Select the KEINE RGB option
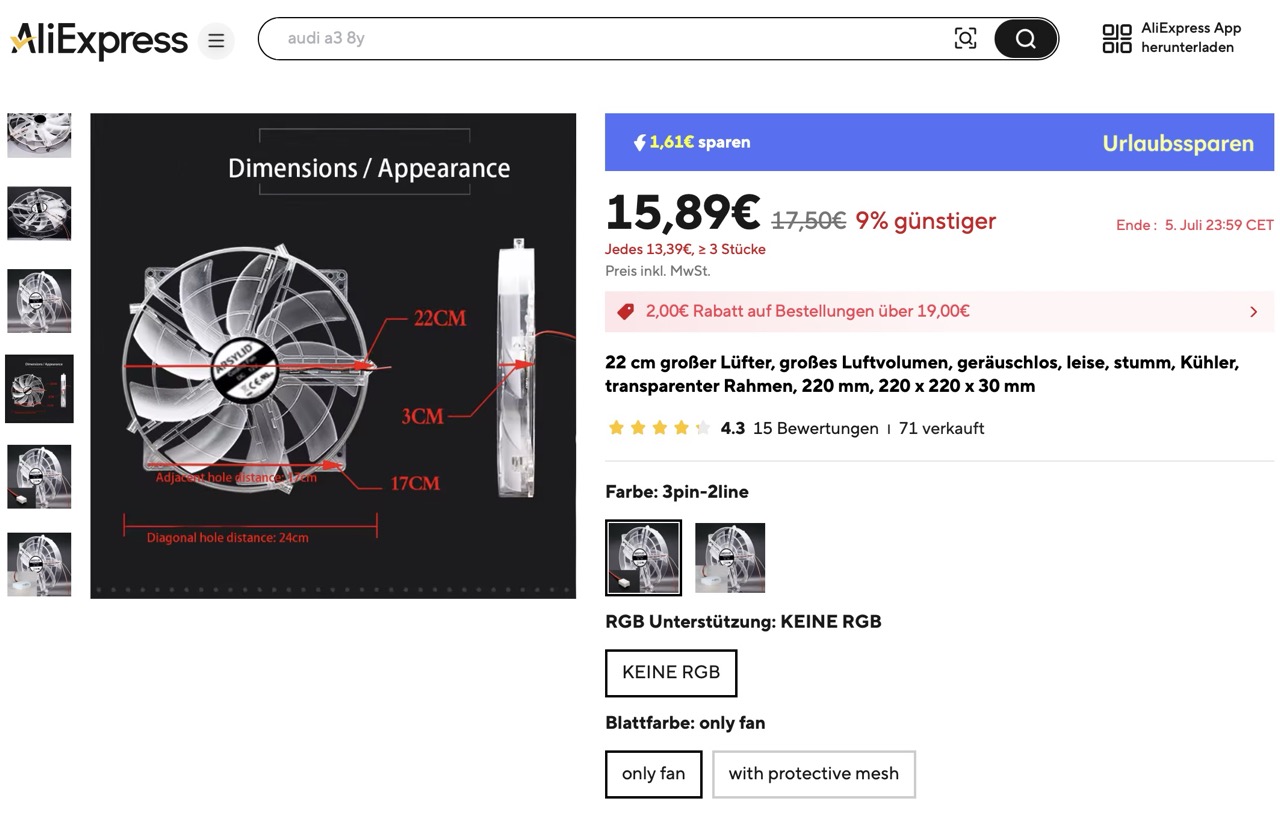Viewport: 1280px width, 815px height. (x=671, y=673)
